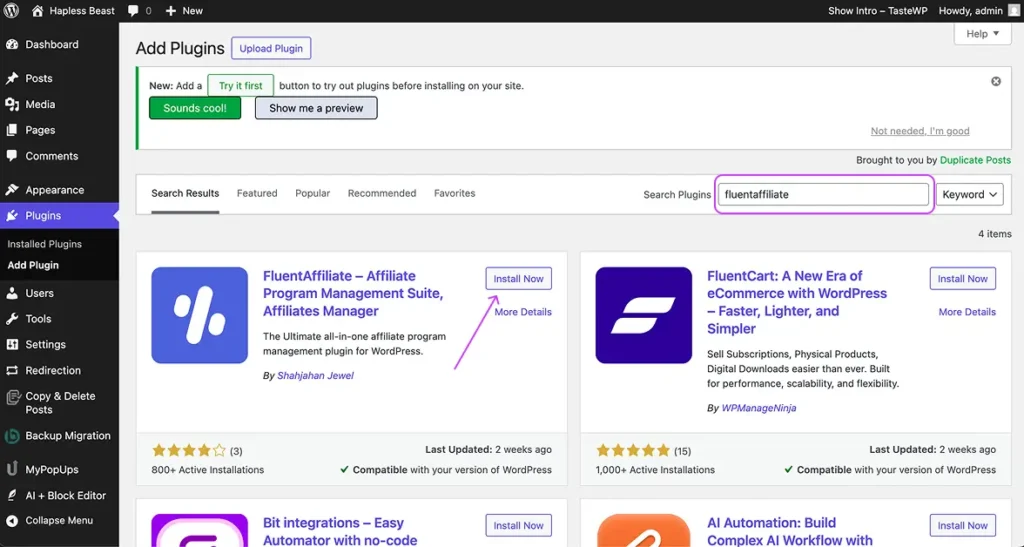This screenshot has height=547, width=1024.
Task: Click the Media library icon
Action: [12, 104]
